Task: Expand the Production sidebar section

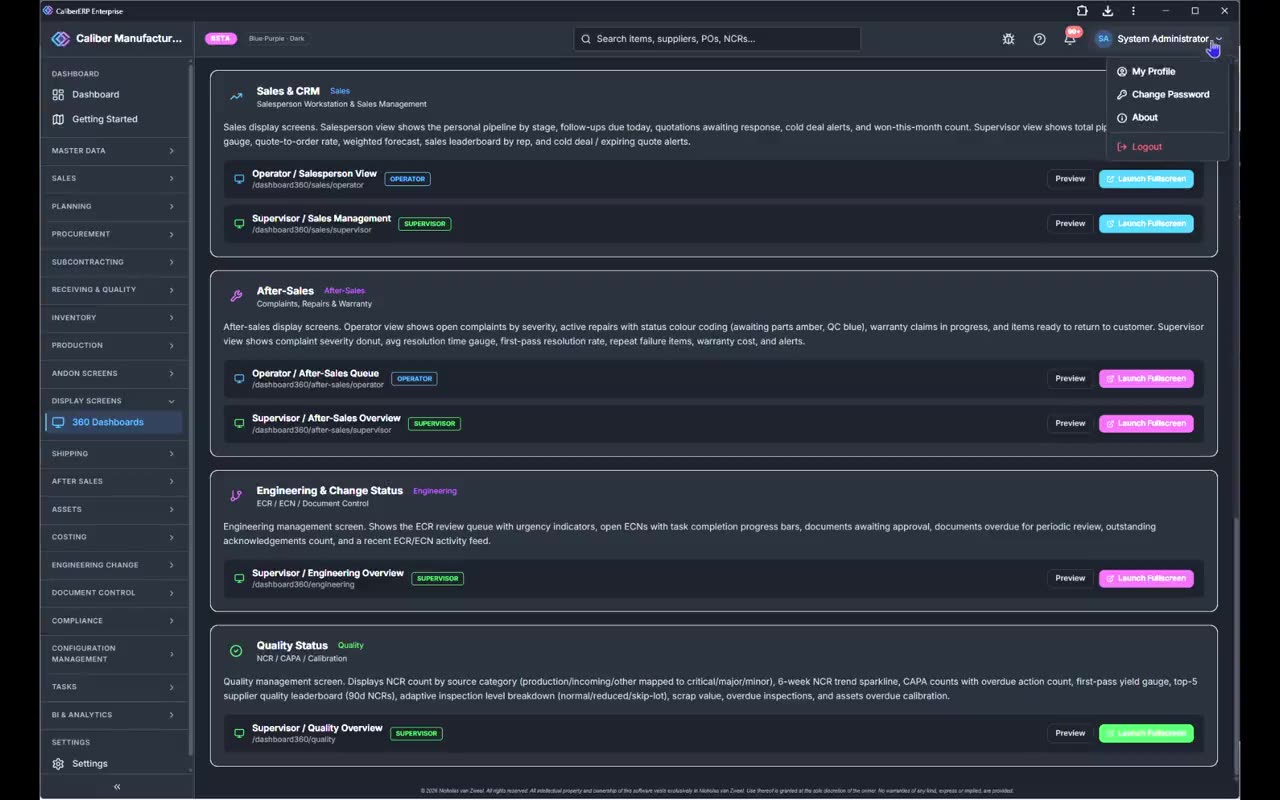Action: pyautogui.click(x=113, y=346)
